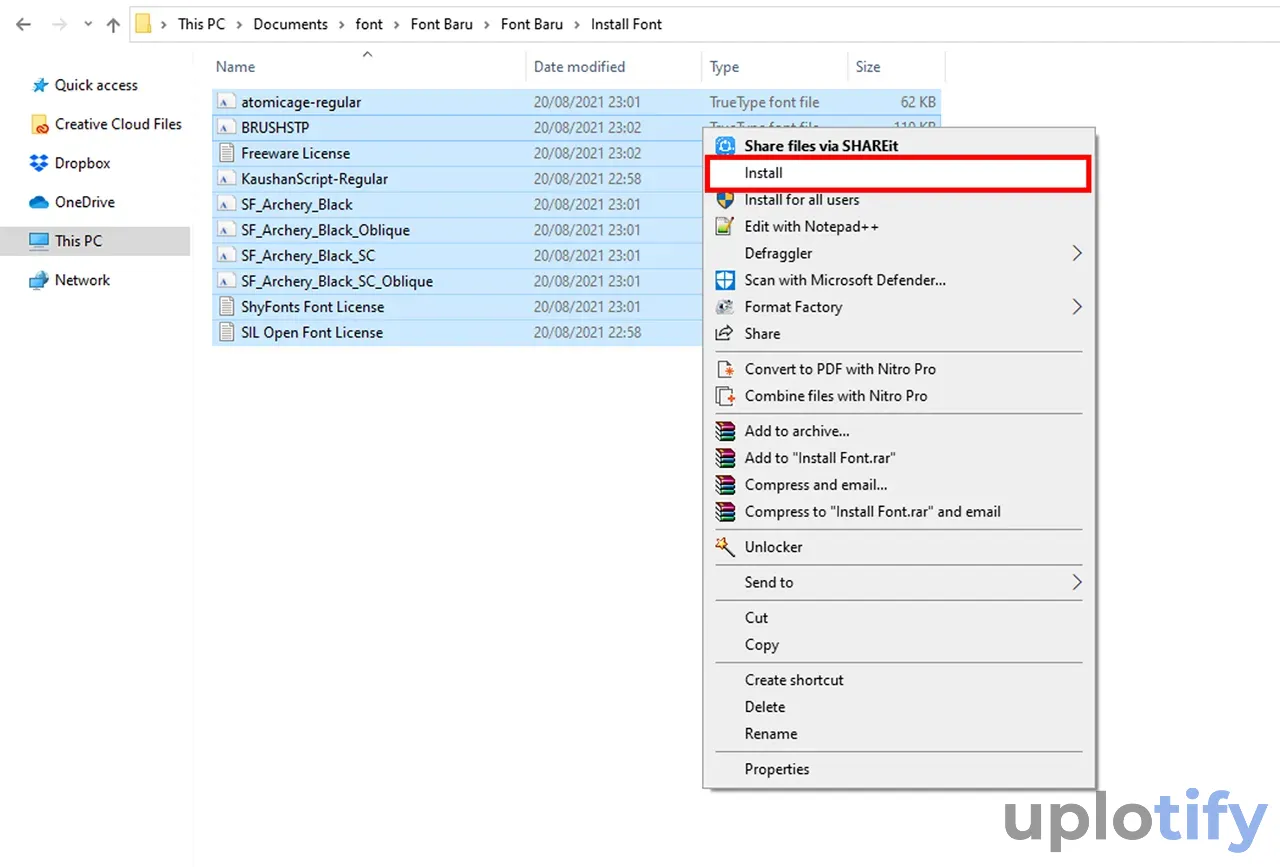Click the BRUSHSTP font file icon
1280x867 pixels.
tap(226, 128)
